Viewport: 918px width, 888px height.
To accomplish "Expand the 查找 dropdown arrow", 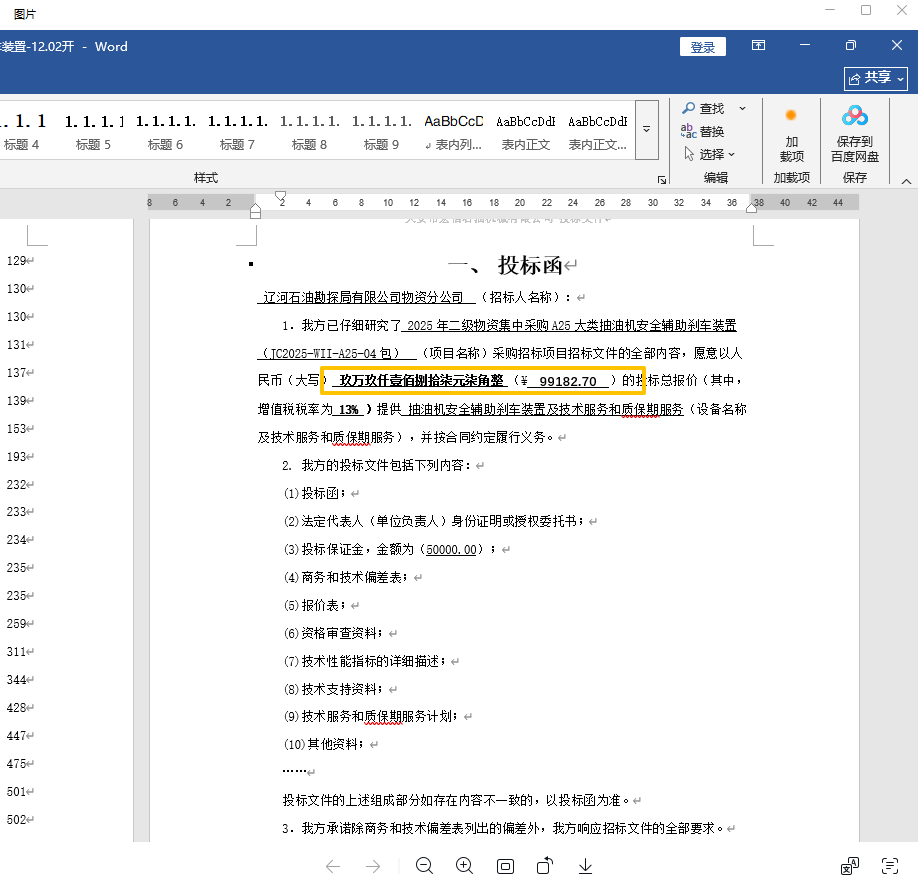I will 742,108.
